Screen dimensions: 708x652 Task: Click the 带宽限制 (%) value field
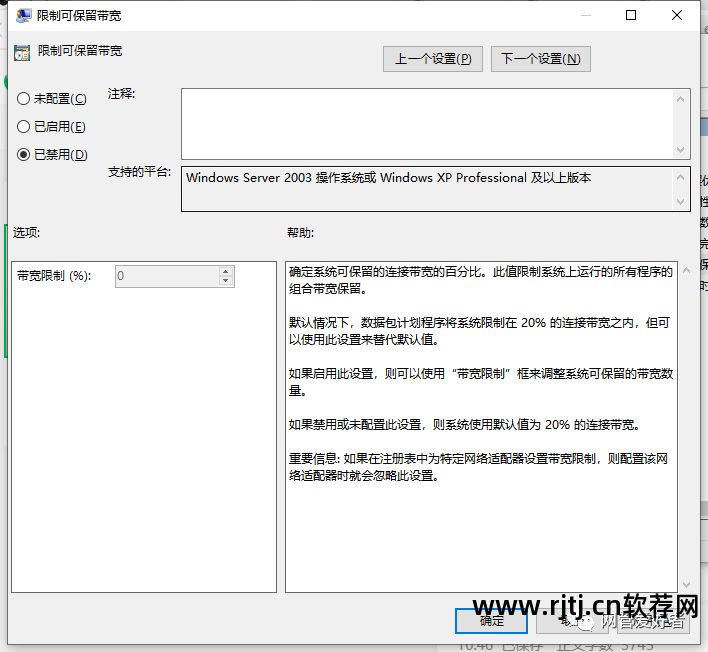click(167, 276)
